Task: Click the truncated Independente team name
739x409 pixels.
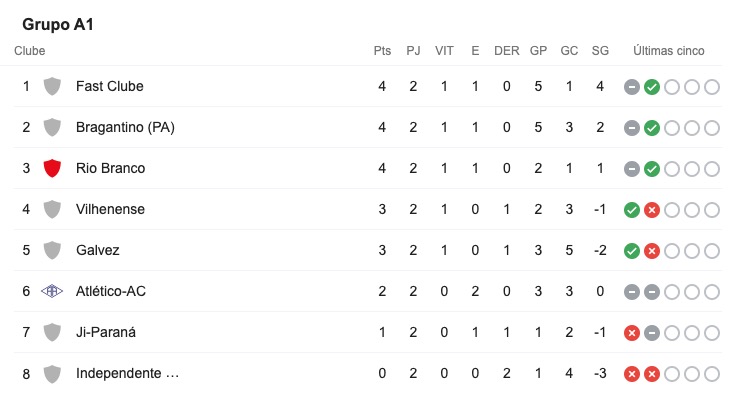Action: point(127,373)
